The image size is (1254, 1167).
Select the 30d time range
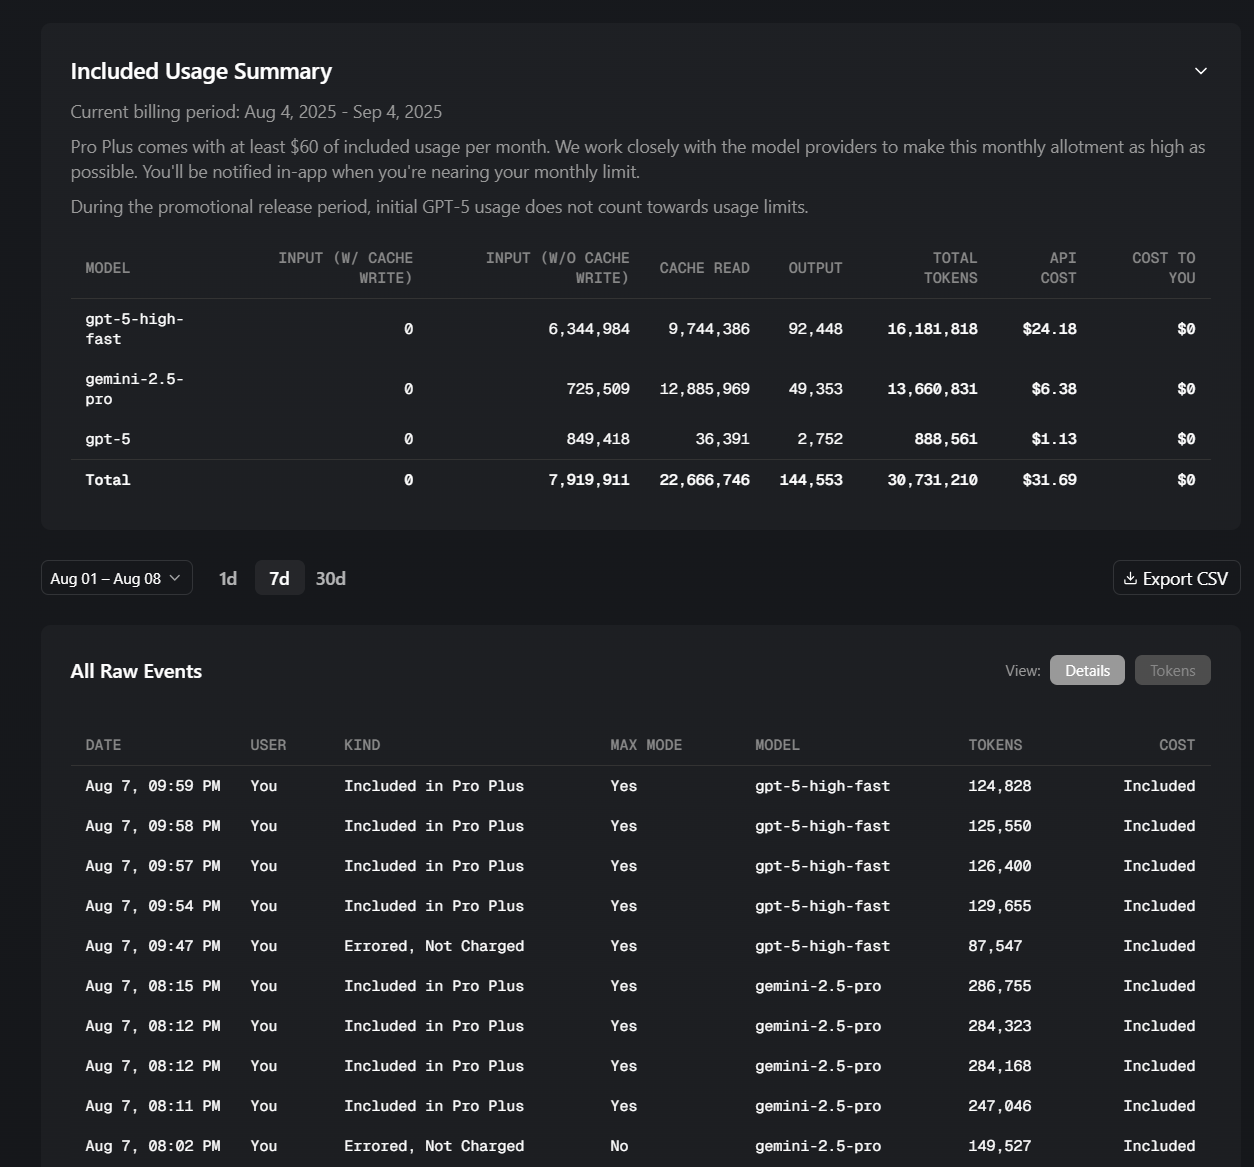click(x=330, y=578)
